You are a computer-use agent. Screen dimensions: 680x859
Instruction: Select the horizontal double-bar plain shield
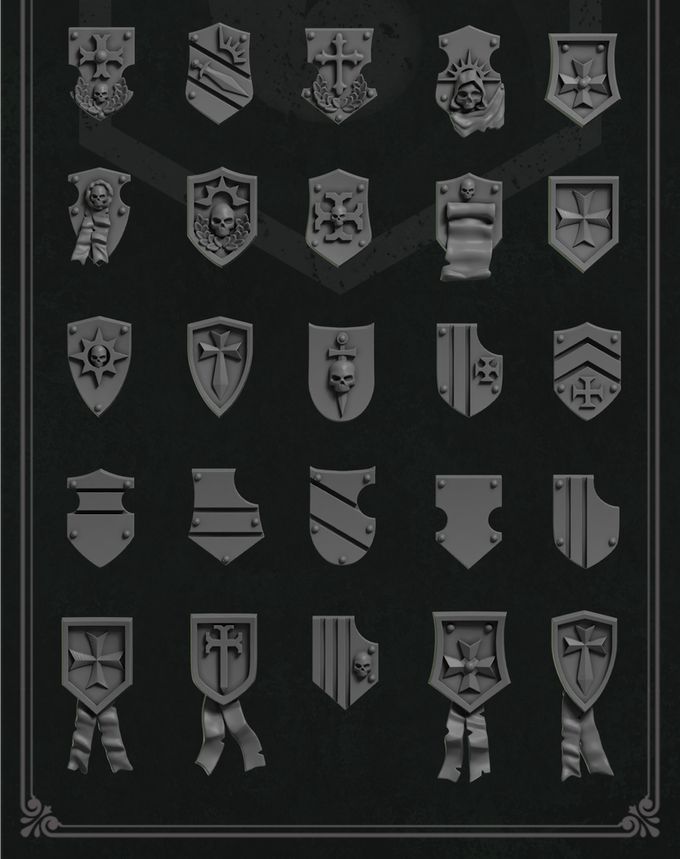[100, 518]
